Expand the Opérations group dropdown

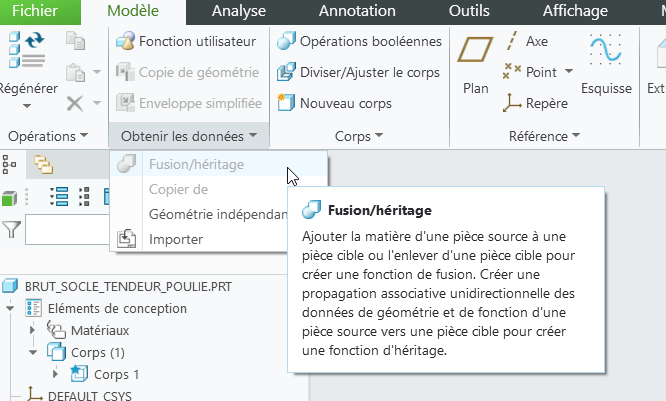pyautogui.click(x=48, y=135)
